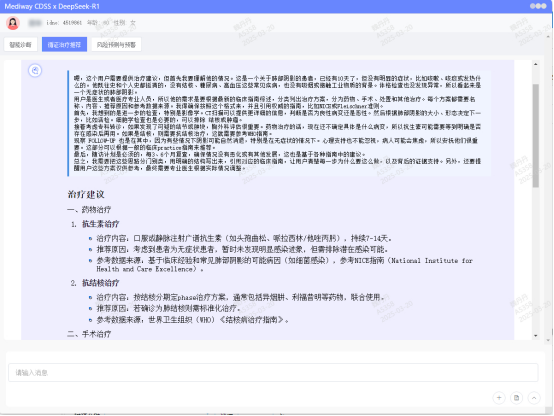The width and height of the screenshot is (554, 416).
Task: Click the chat scrollbar up arrow
Action: click(x=536, y=64)
